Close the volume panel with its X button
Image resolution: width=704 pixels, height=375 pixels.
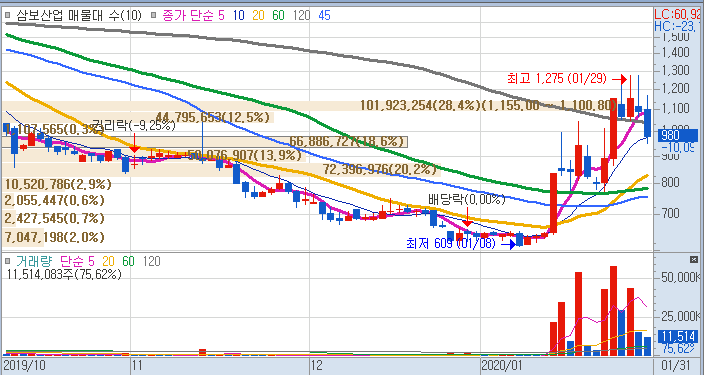[694, 260]
